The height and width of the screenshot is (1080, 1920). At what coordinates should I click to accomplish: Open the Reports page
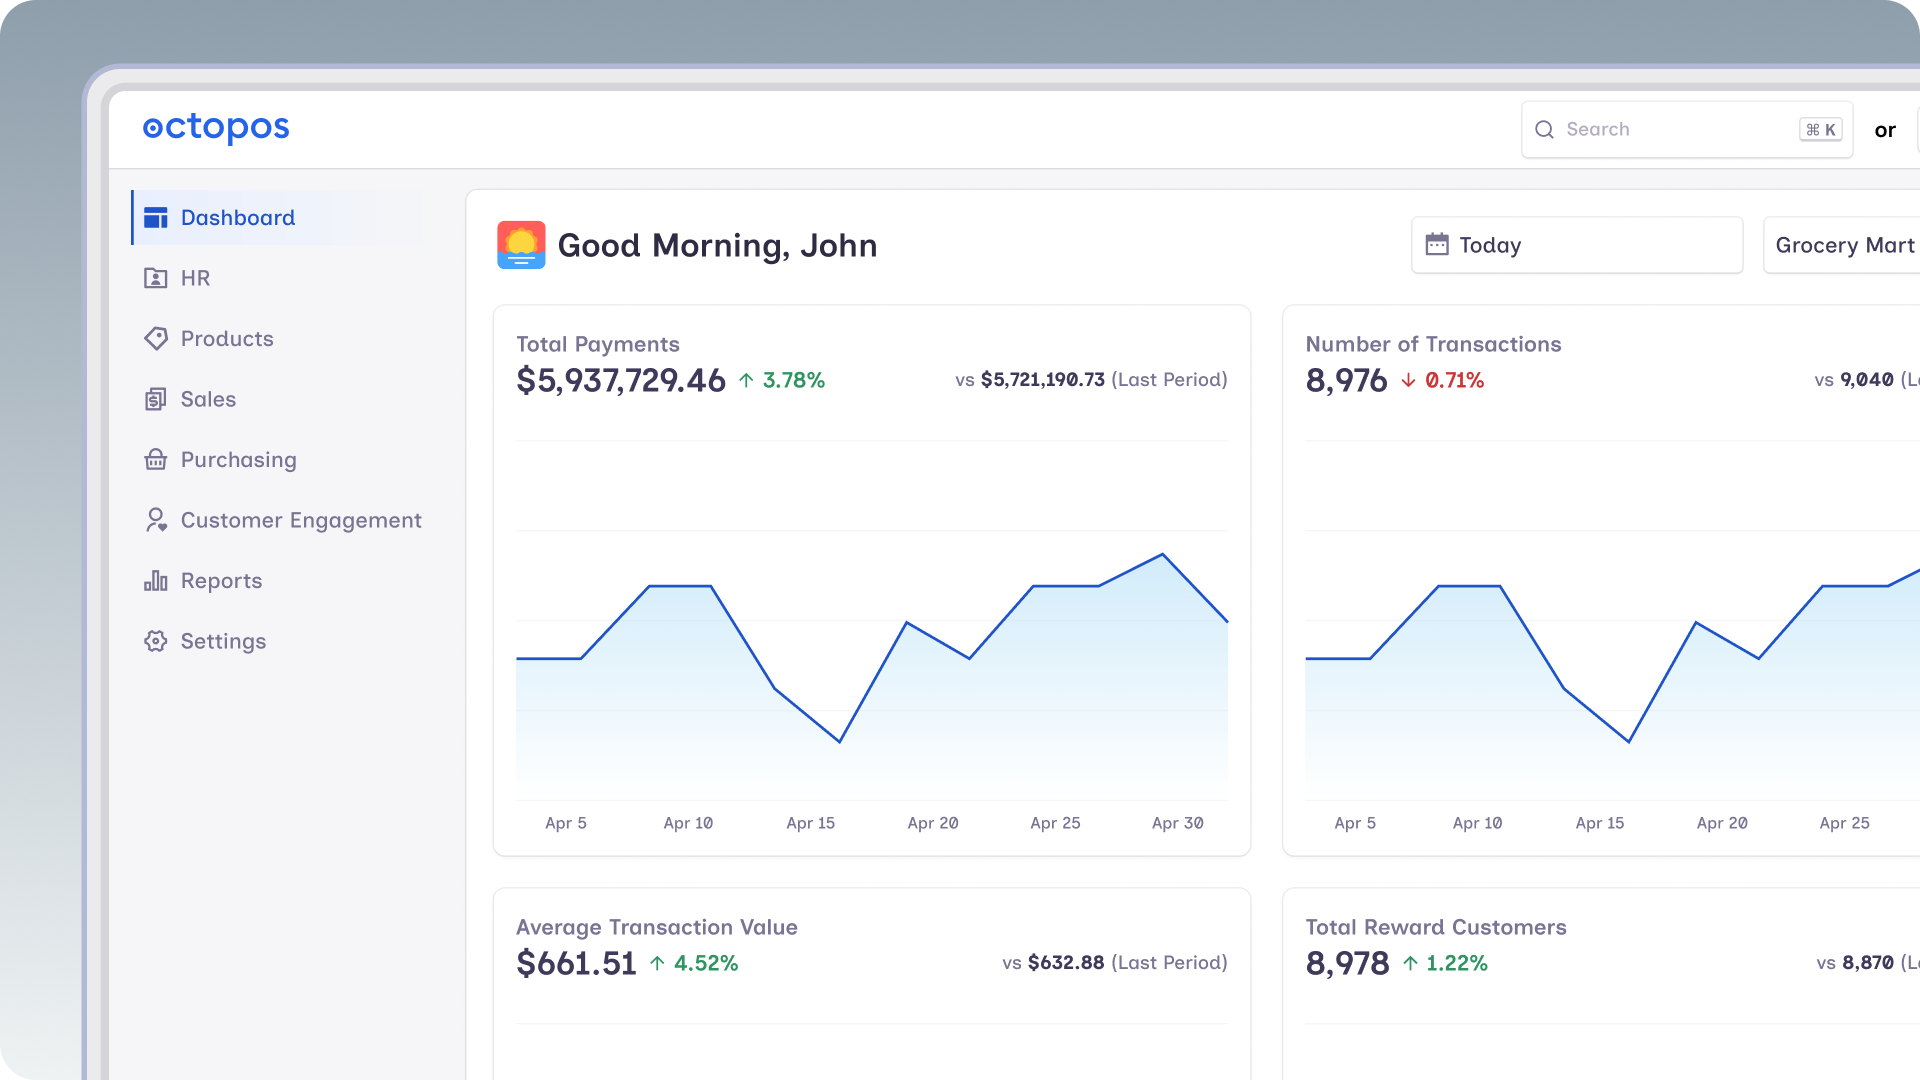pyautogui.click(x=278, y=581)
